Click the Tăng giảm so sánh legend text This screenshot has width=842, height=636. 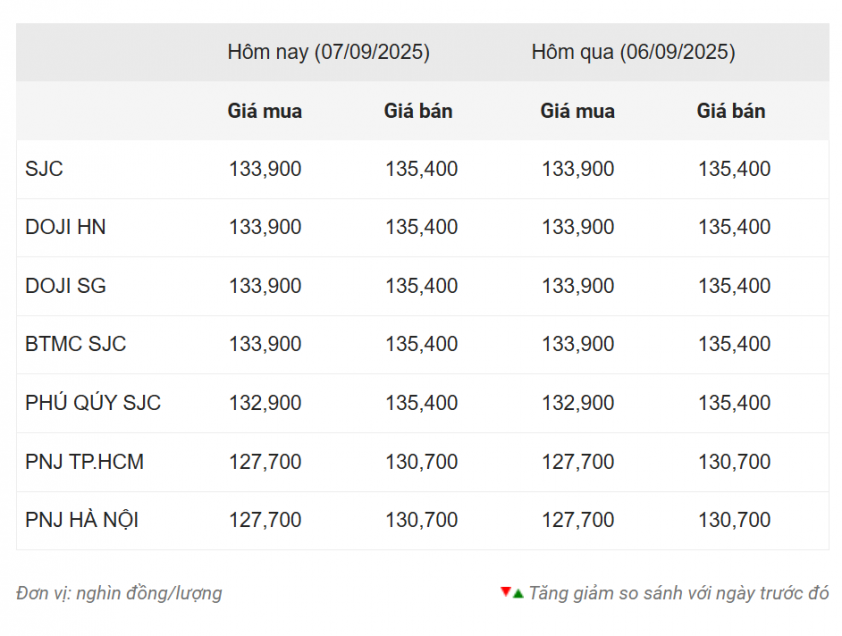coord(679,593)
